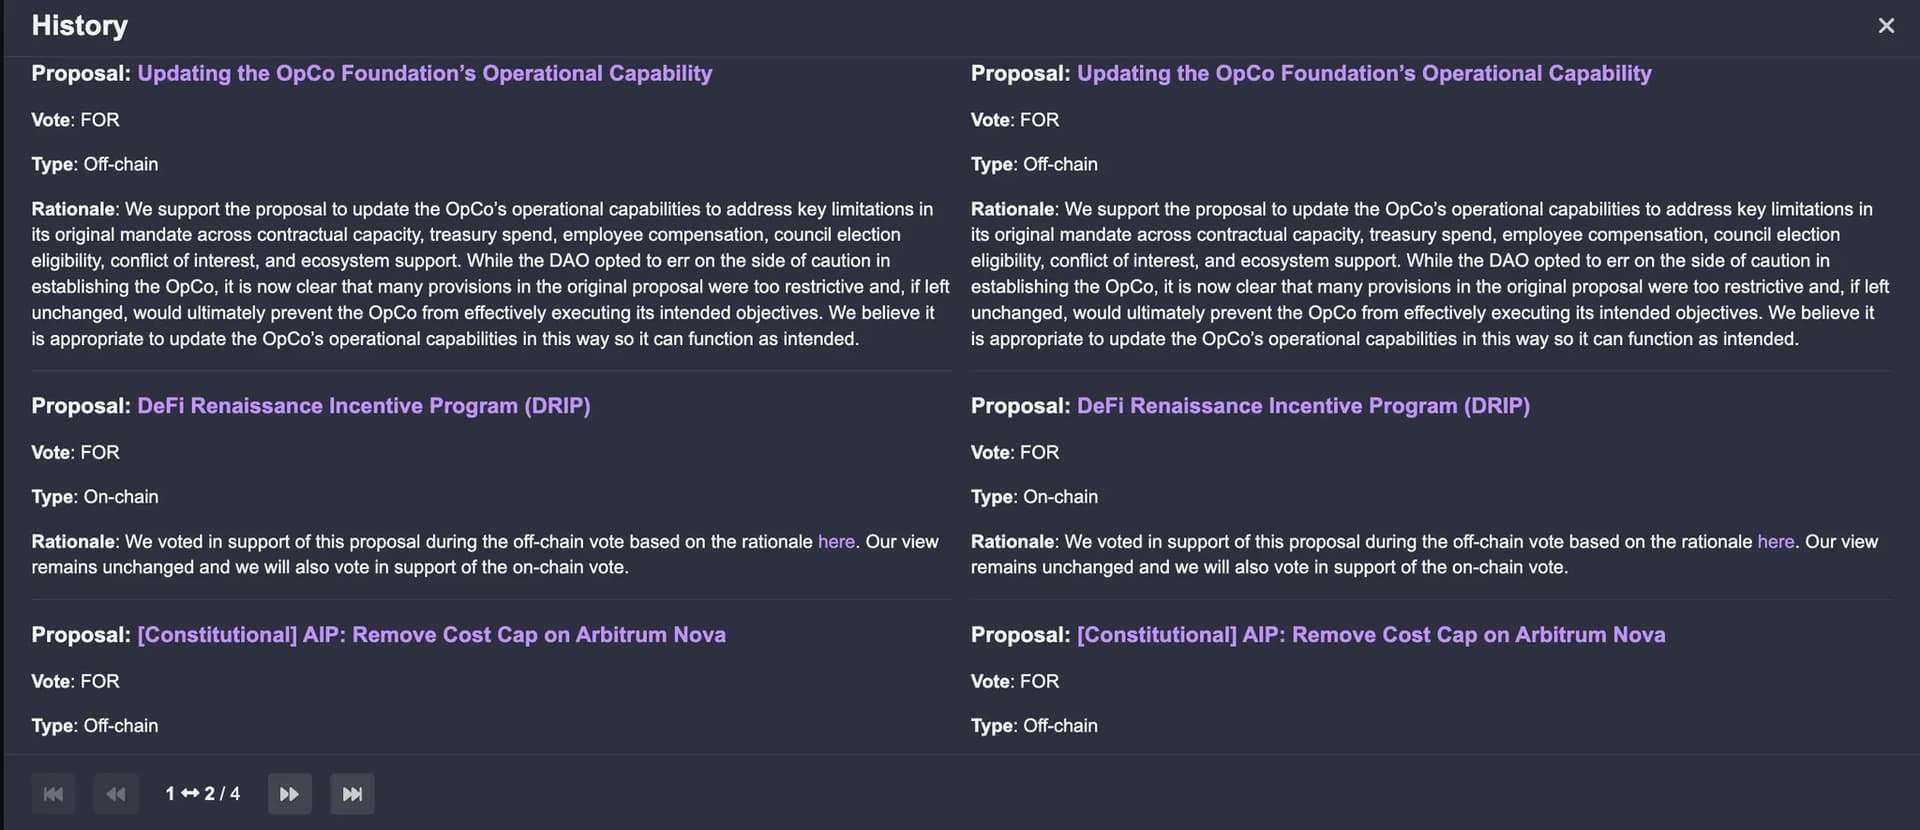Click 'here' link in left DRIP rationale
This screenshot has height=830, width=1920.
[x=836, y=542]
